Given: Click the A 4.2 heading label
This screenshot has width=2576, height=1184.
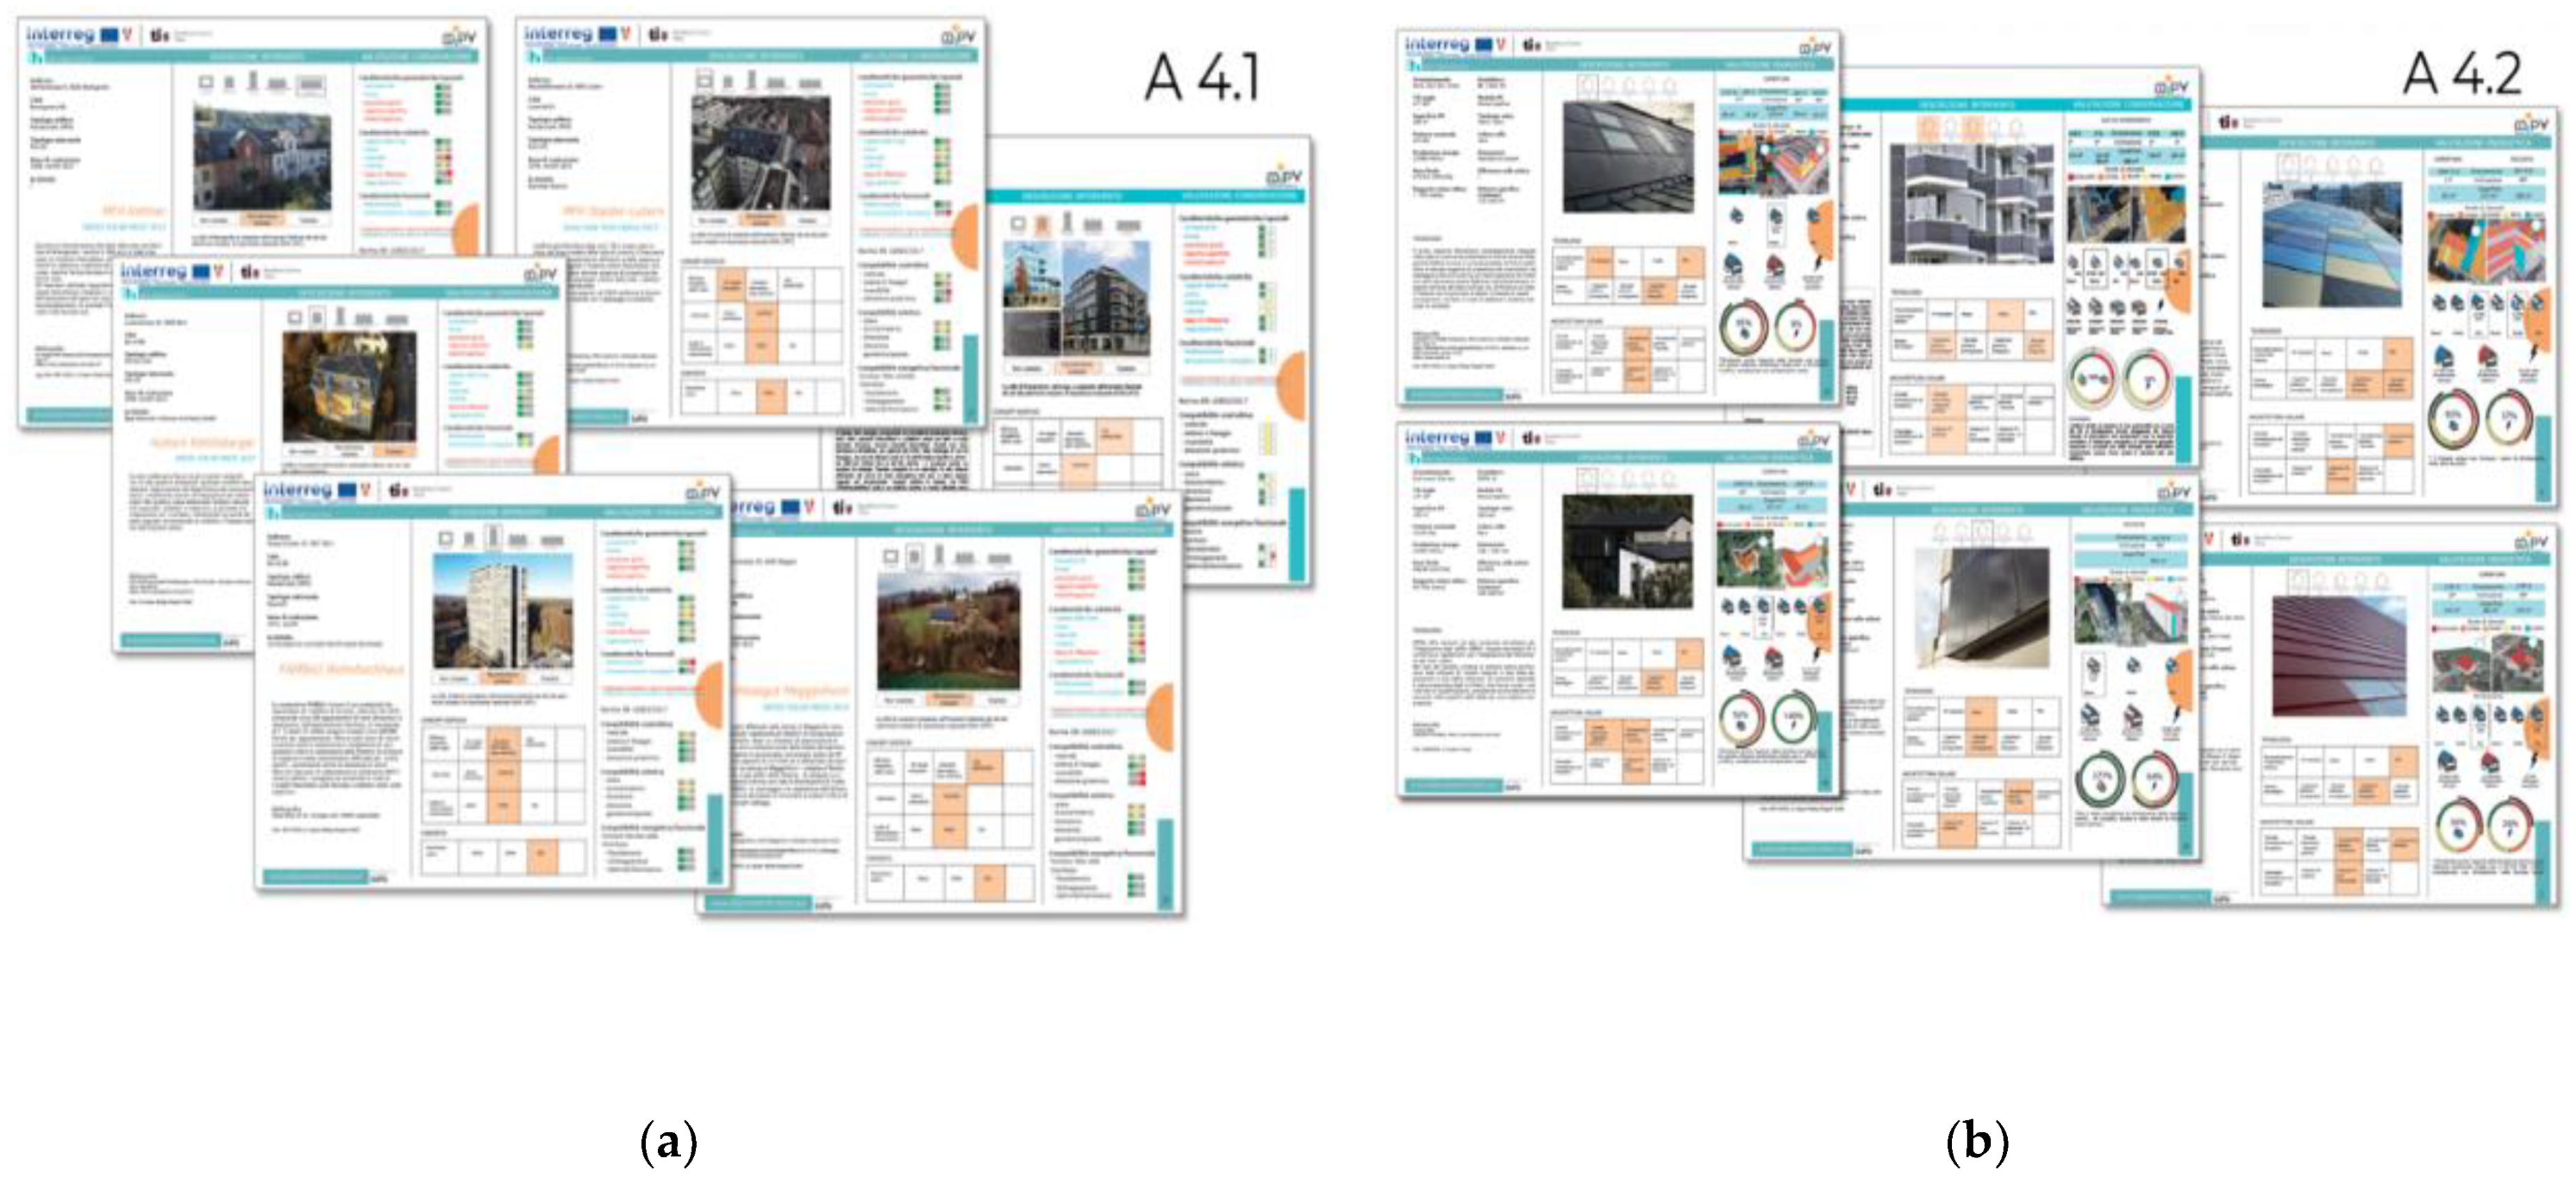Looking at the screenshot, I should [2462, 73].
